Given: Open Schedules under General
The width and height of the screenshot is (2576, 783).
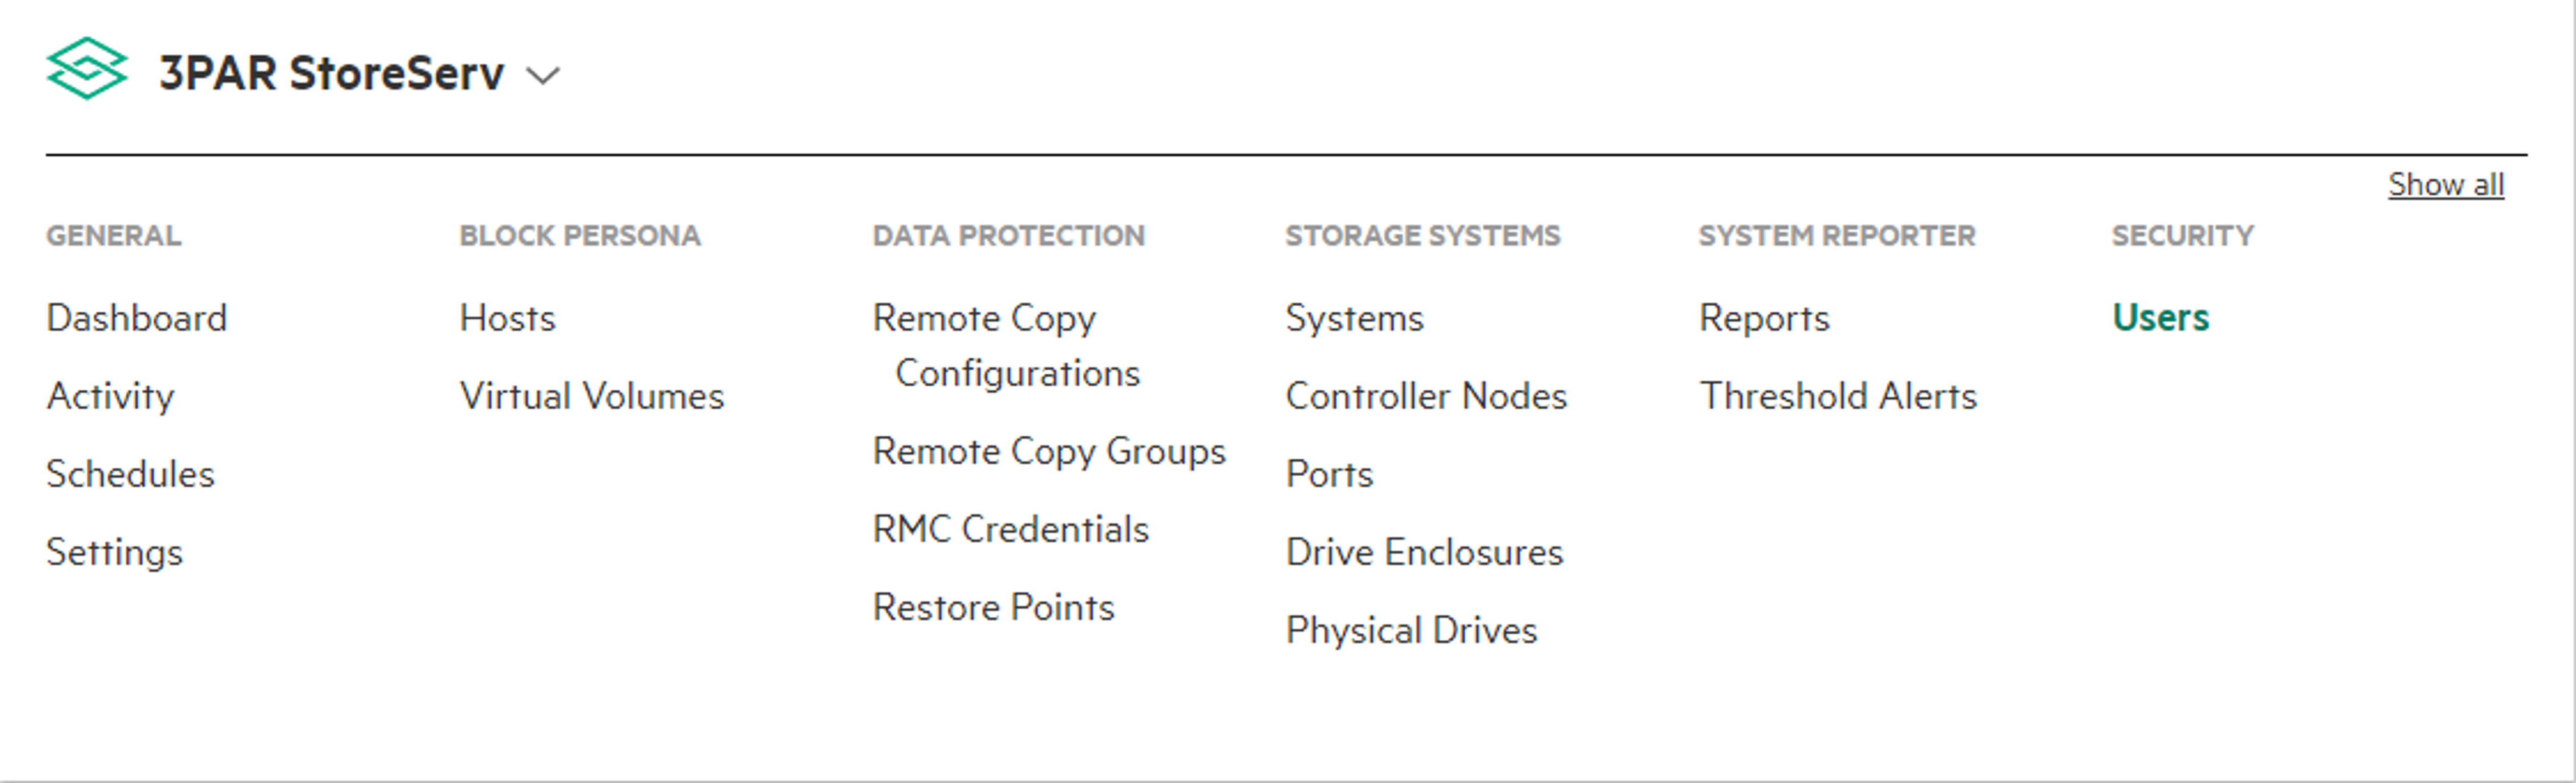Looking at the screenshot, I should (131, 474).
